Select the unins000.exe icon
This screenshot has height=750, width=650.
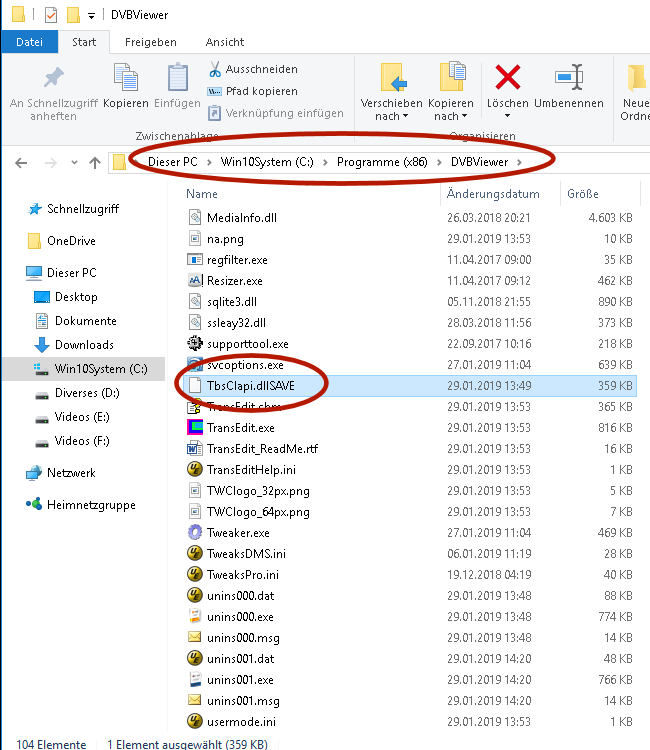(x=195, y=616)
